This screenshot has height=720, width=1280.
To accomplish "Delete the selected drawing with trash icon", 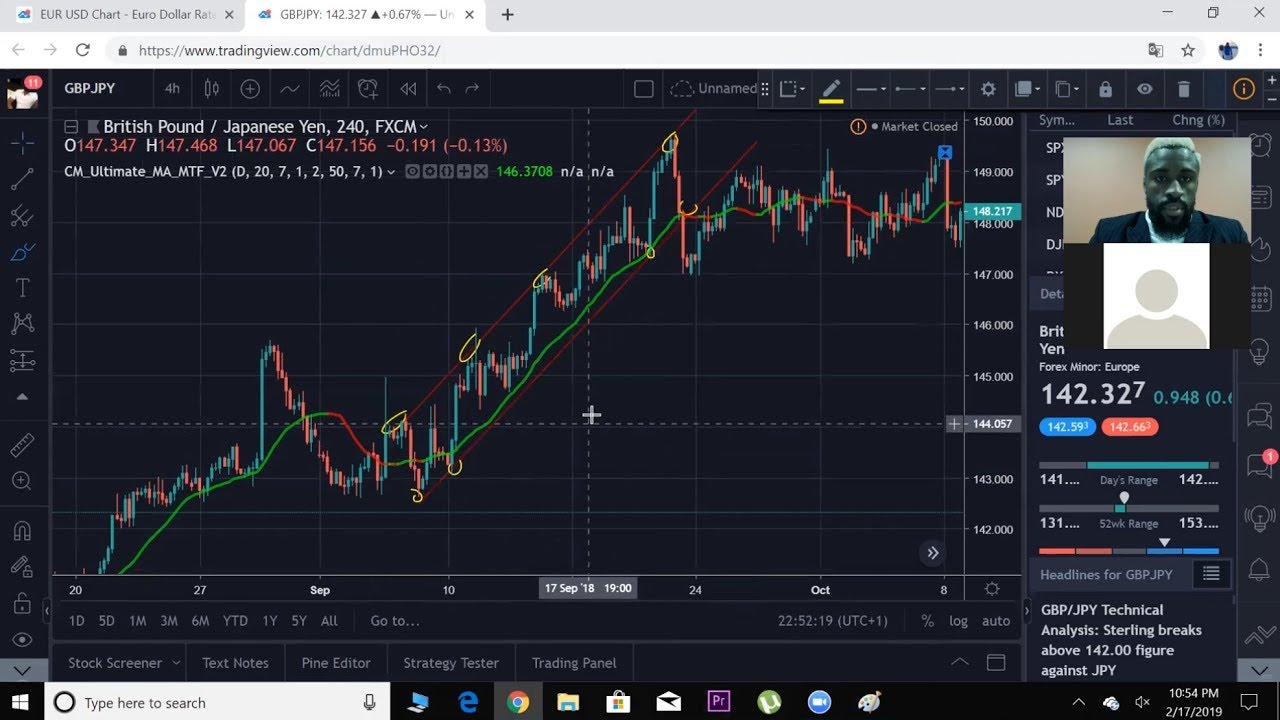I will click(1184, 89).
